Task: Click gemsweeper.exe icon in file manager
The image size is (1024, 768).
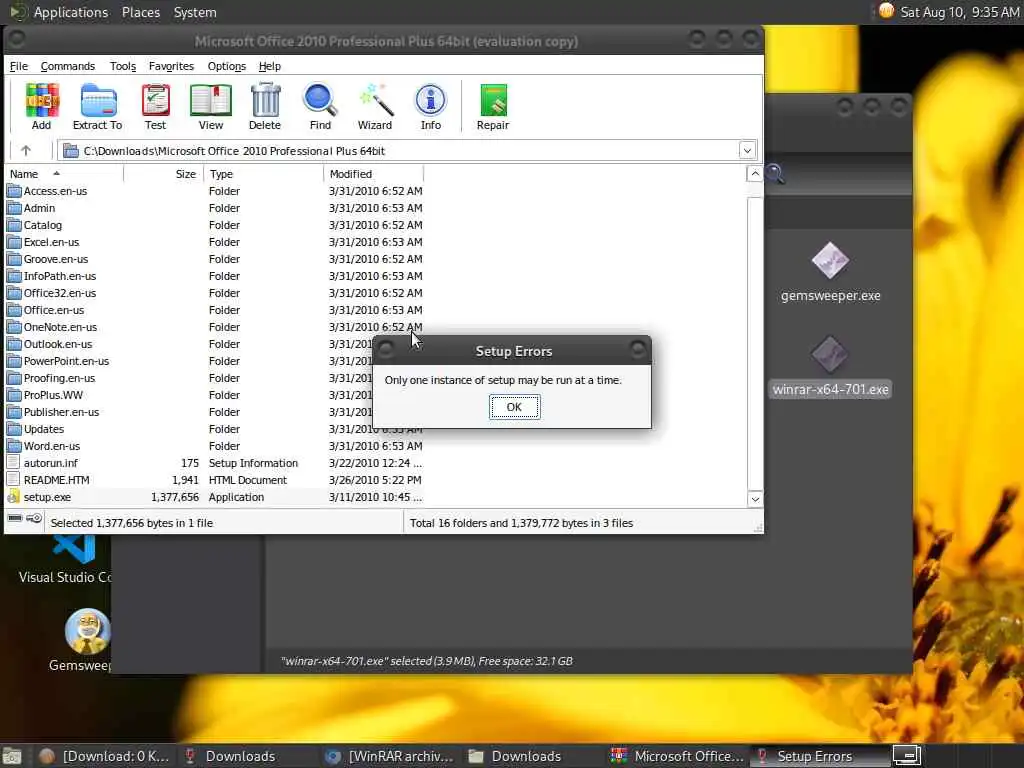Action: point(830,261)
